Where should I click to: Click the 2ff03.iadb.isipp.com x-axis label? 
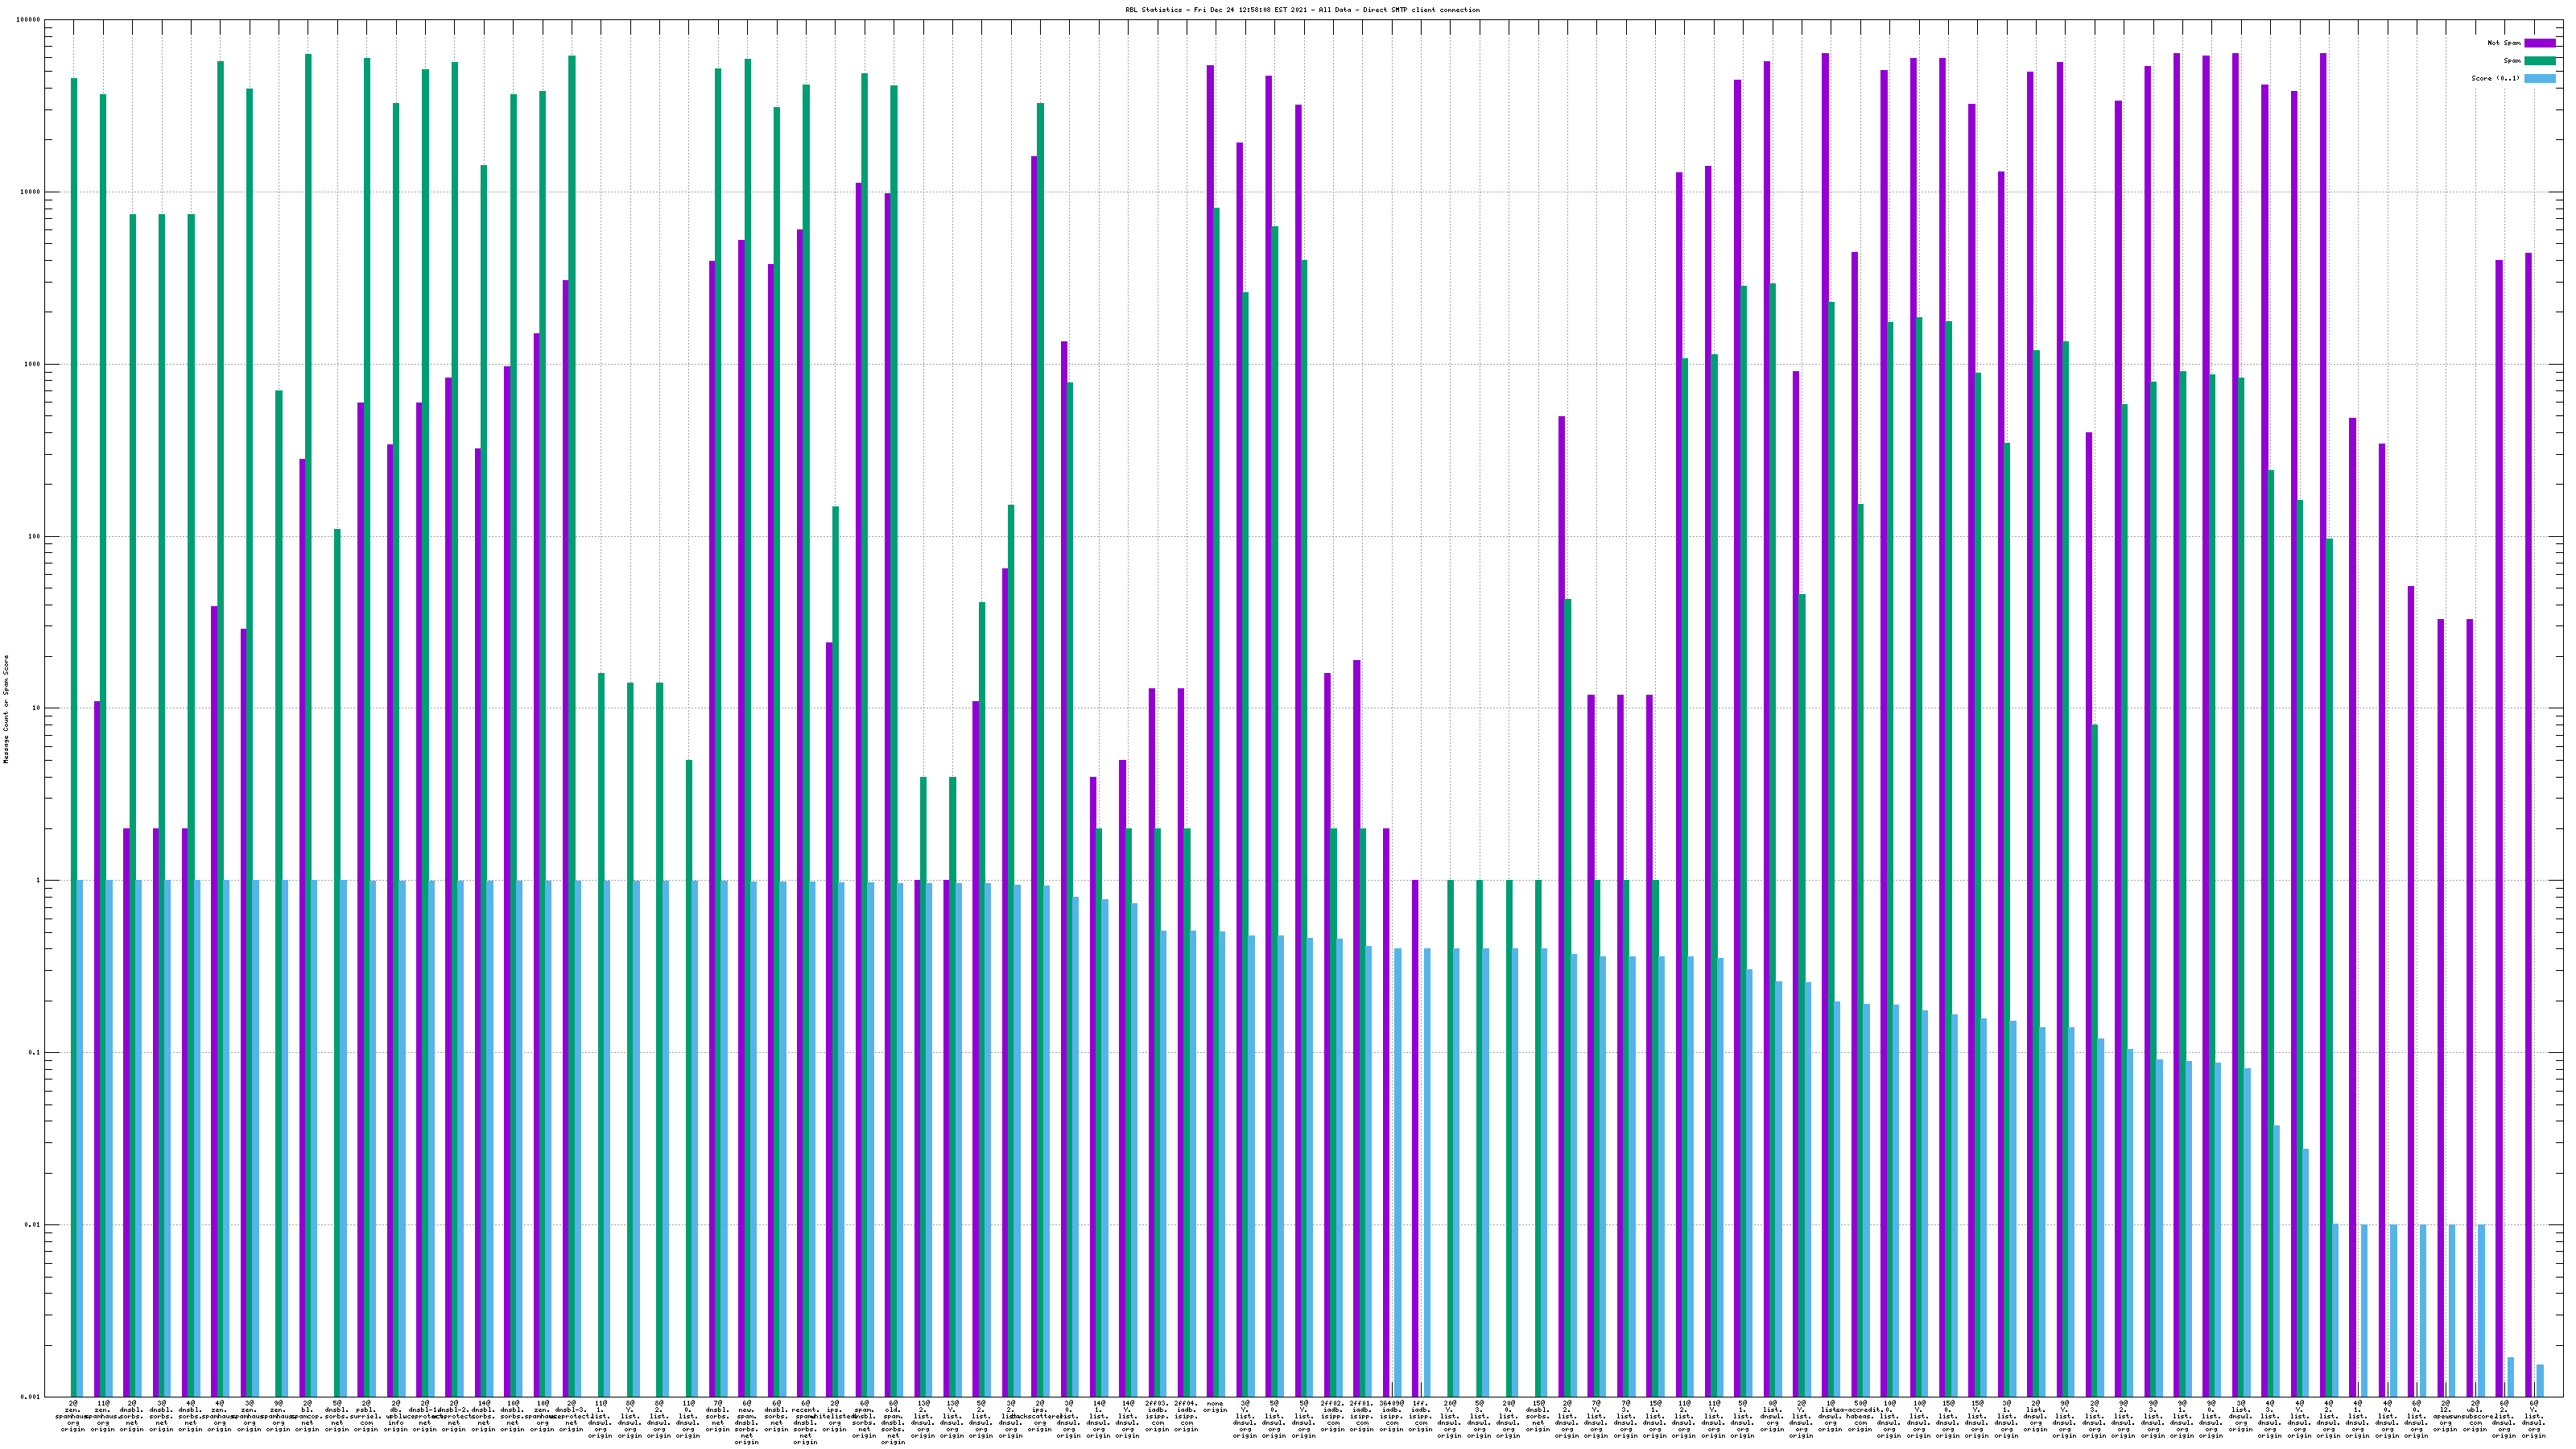pos(1156,1417)
